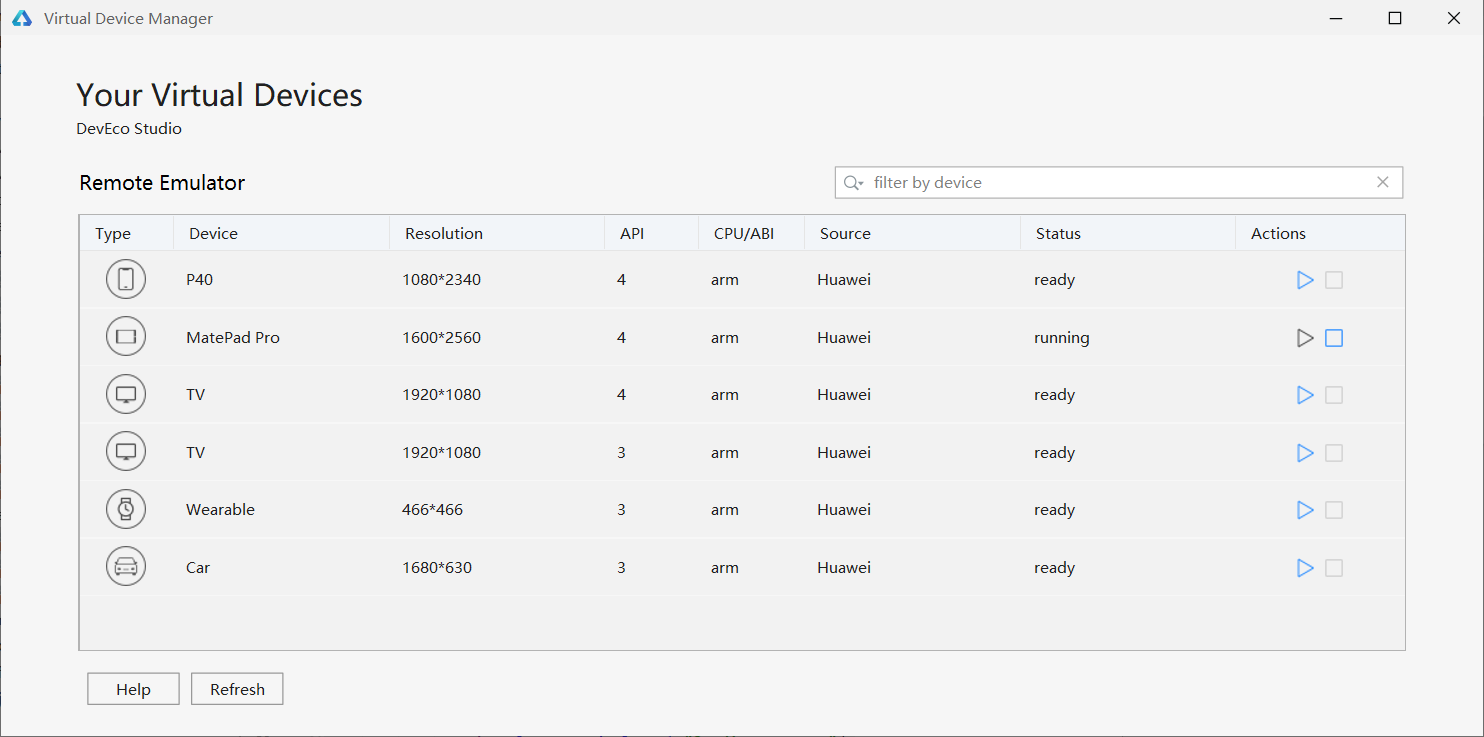Click the stop square for Wearable

click(x=1334, y=510)
